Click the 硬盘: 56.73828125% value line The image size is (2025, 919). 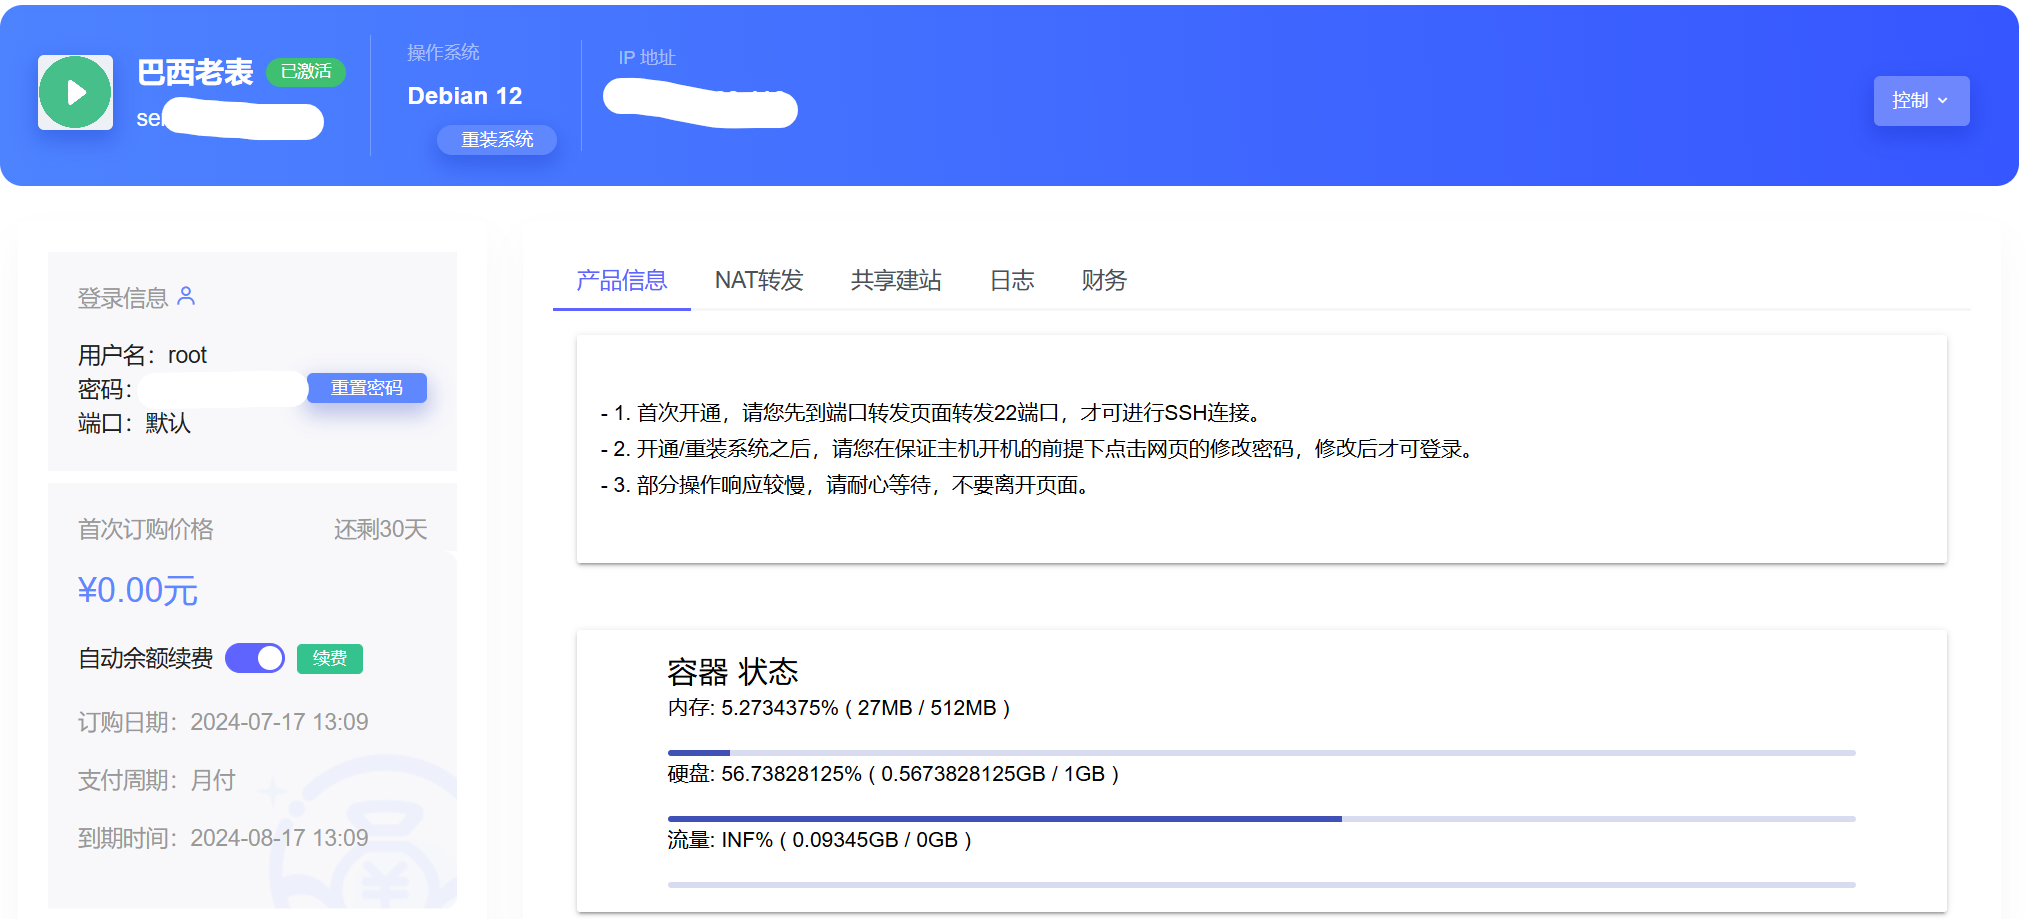click(x=893, y=774)
